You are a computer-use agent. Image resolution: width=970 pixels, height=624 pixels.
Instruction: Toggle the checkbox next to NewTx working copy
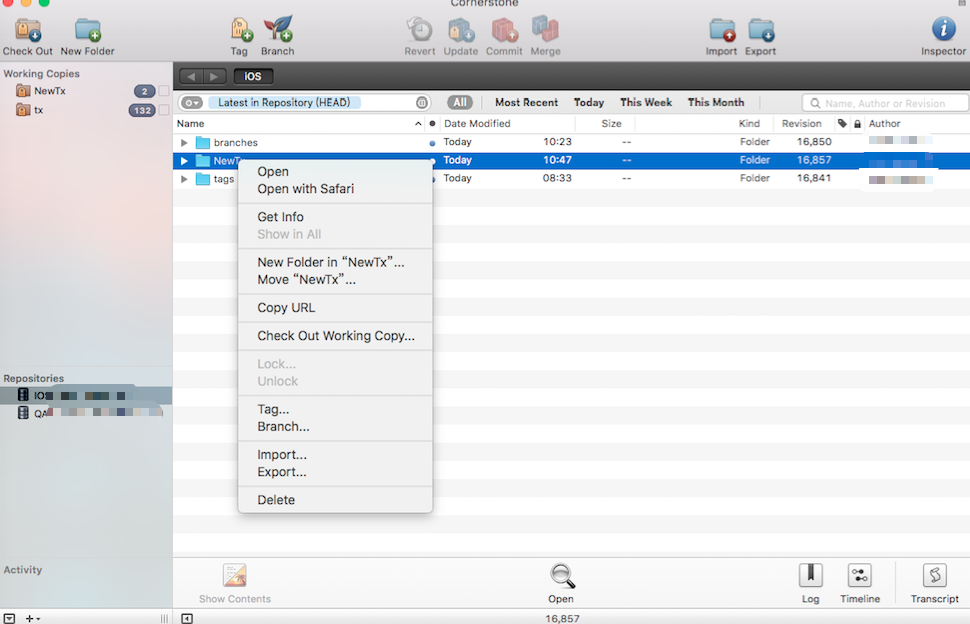(163, 91)
